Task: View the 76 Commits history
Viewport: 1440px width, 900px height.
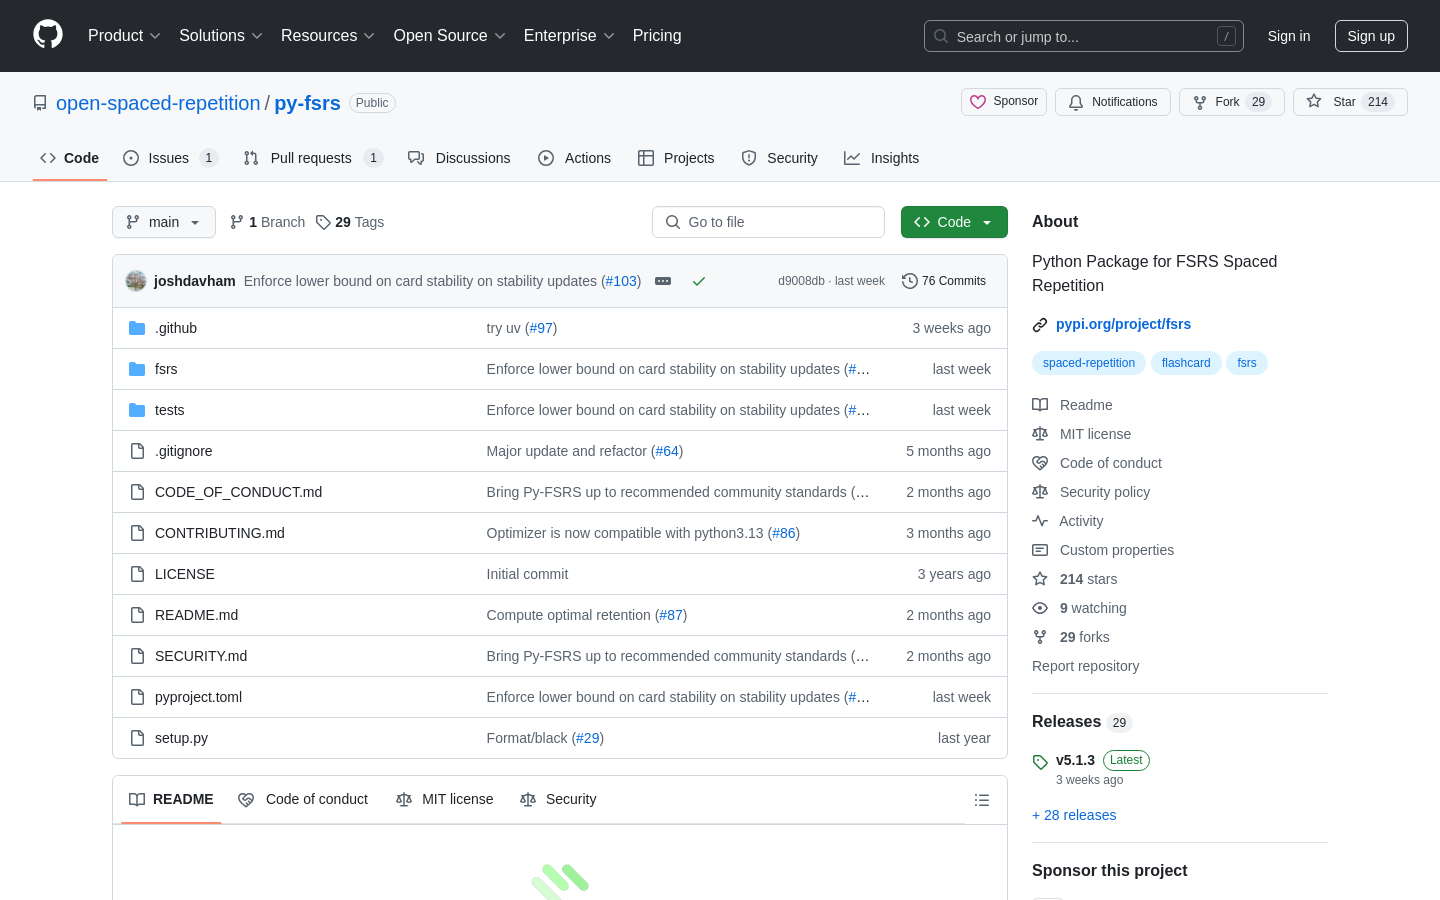Action: [x=944, y=281]
